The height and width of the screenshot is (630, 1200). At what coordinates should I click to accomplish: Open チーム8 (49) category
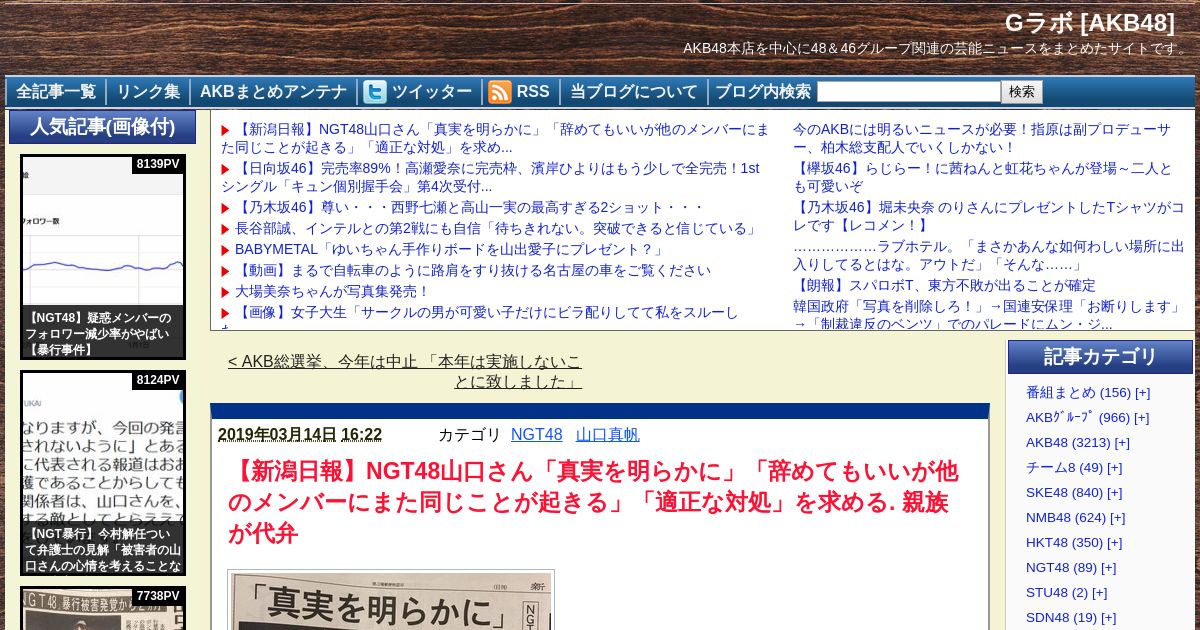[1064, 468]
